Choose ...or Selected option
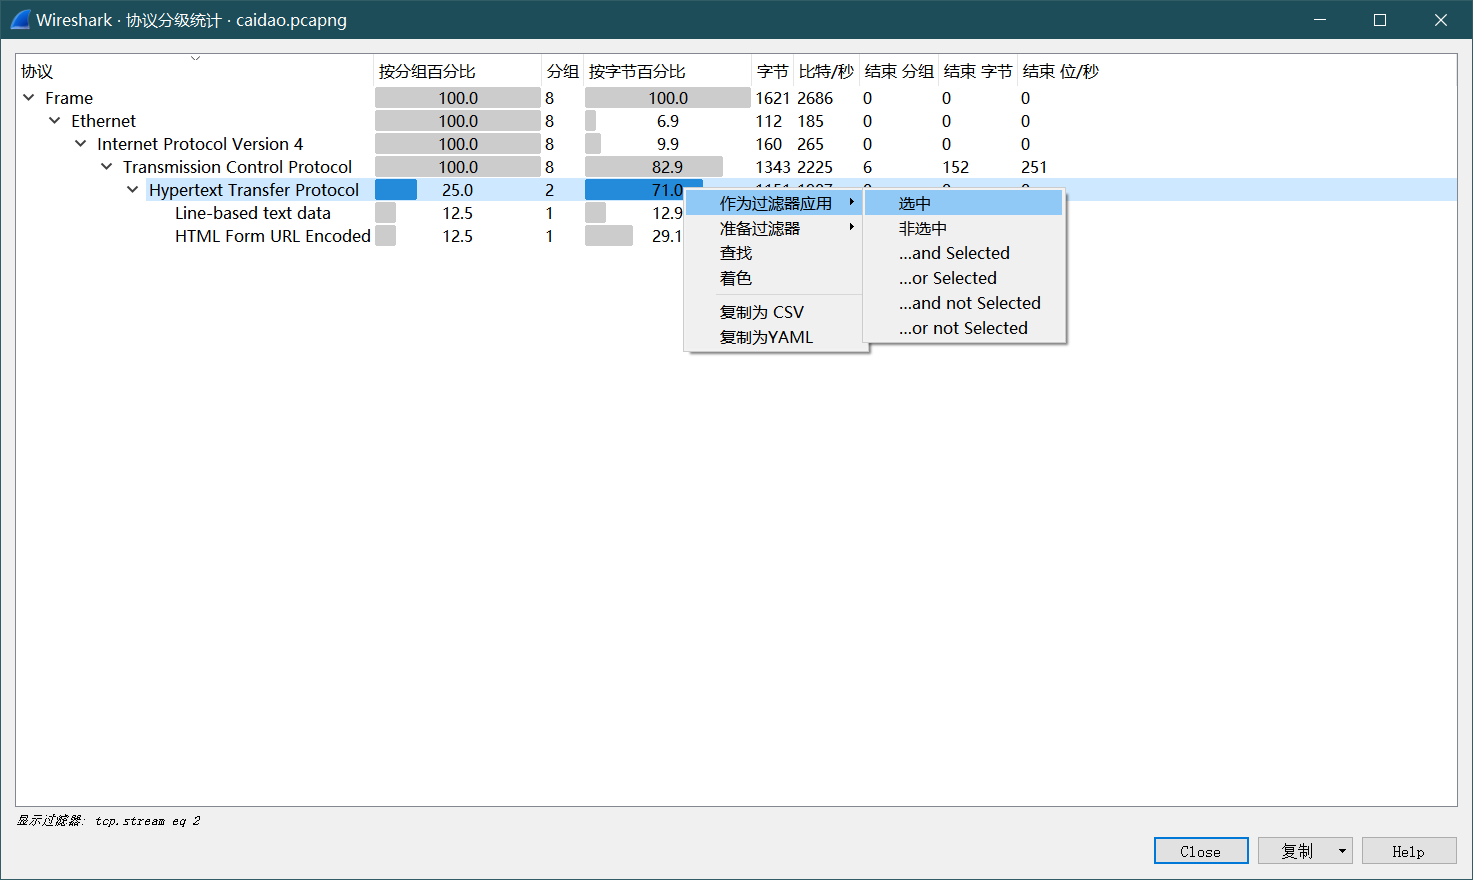Image resolution: width=1473 pixels, height=880 pixels. (964, 278)
